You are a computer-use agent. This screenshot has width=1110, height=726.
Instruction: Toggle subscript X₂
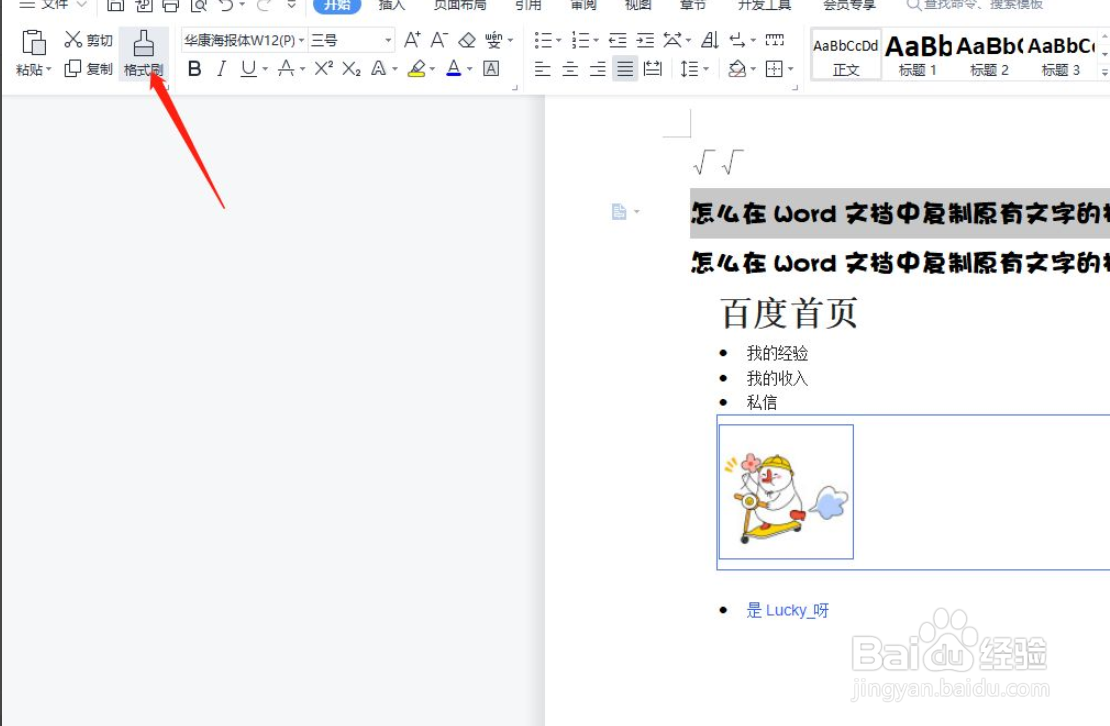[351, 69]
